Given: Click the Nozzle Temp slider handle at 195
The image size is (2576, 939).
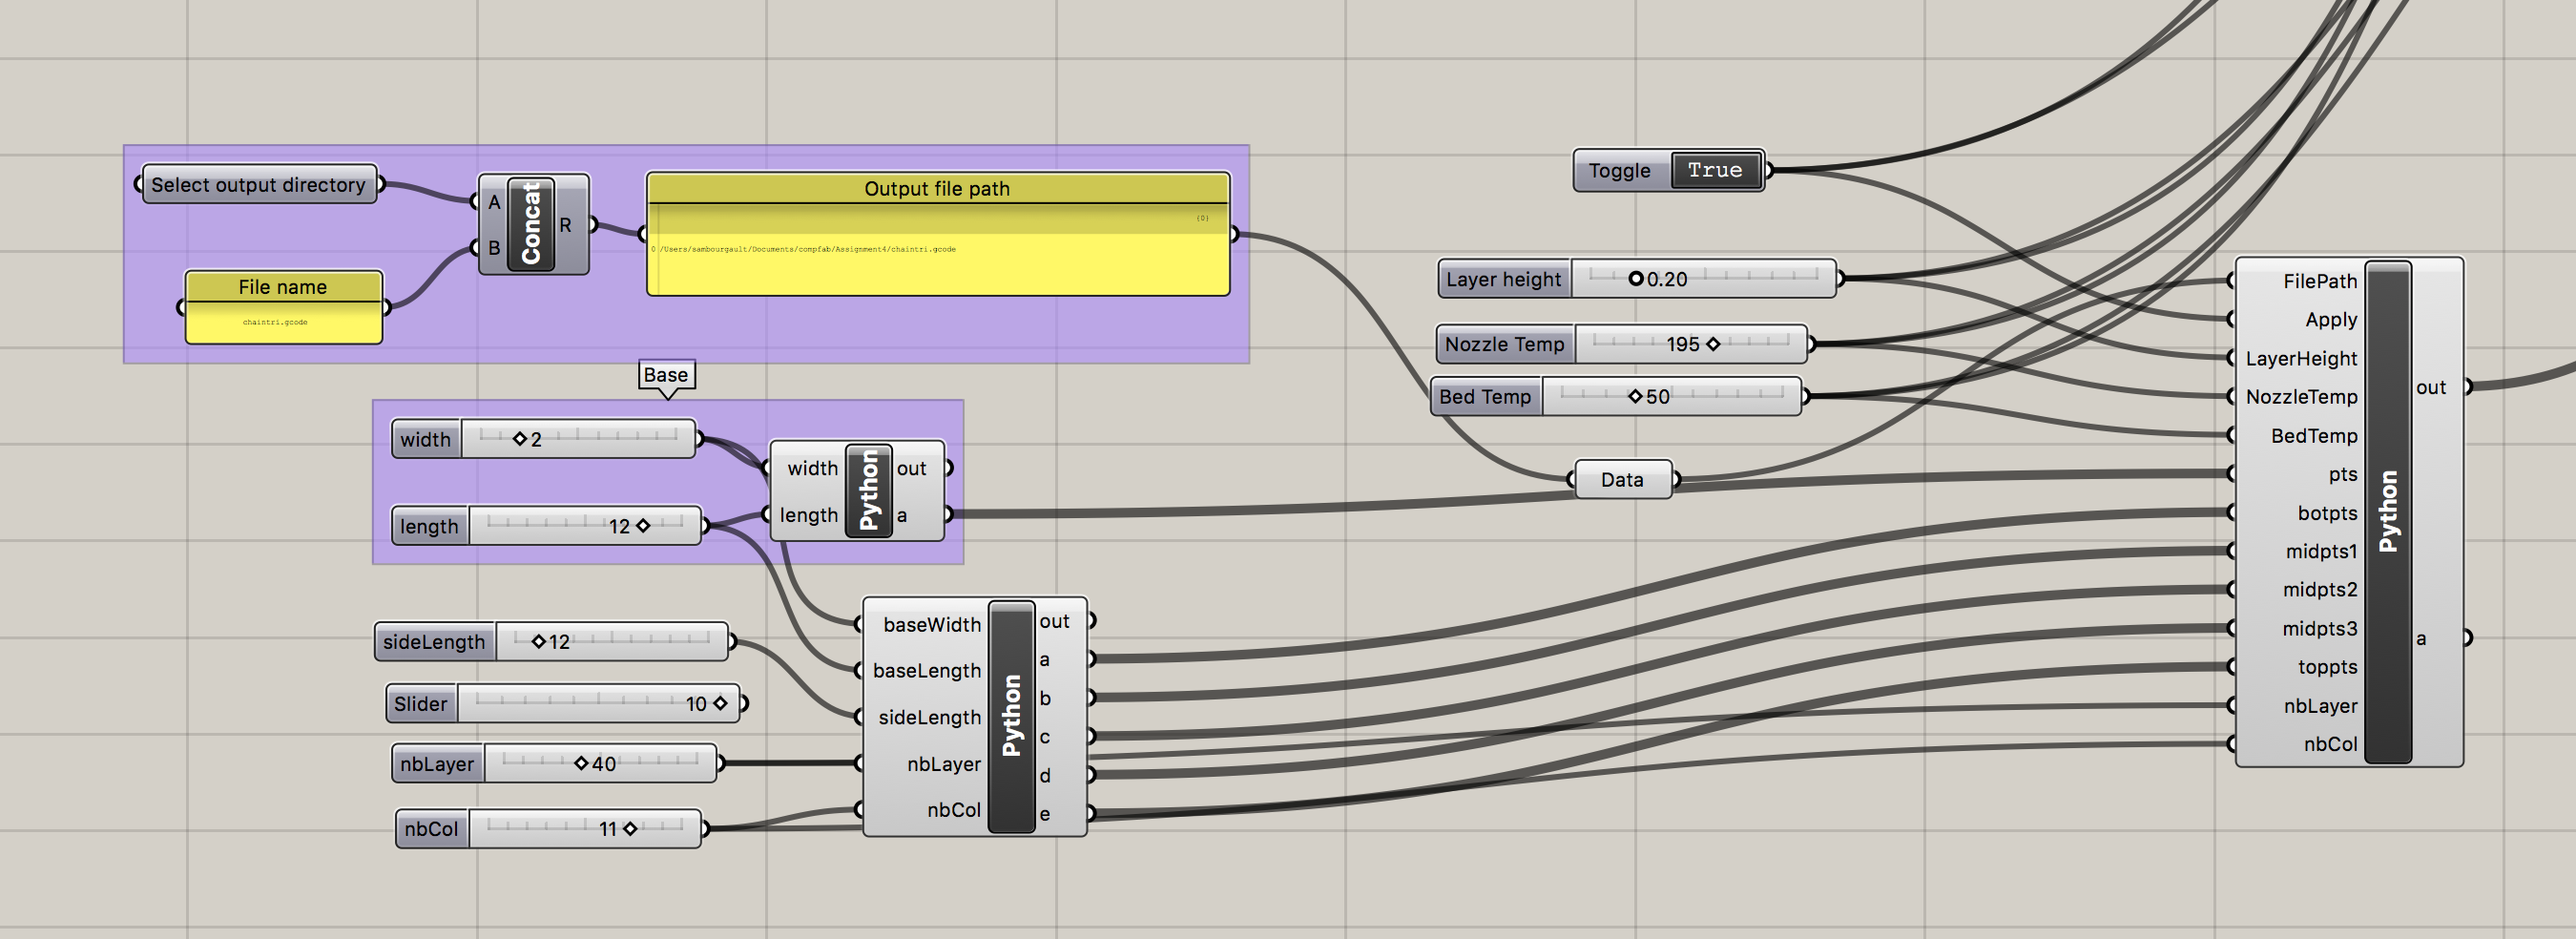Looking at the screenshot, I should click(1713, 344).
